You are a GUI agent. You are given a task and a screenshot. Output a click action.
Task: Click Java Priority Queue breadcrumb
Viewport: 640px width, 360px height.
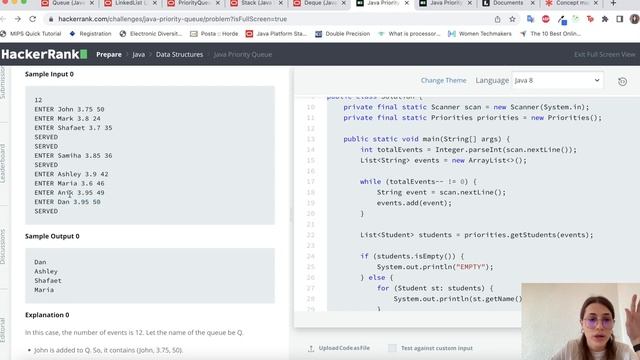(242, 54)
